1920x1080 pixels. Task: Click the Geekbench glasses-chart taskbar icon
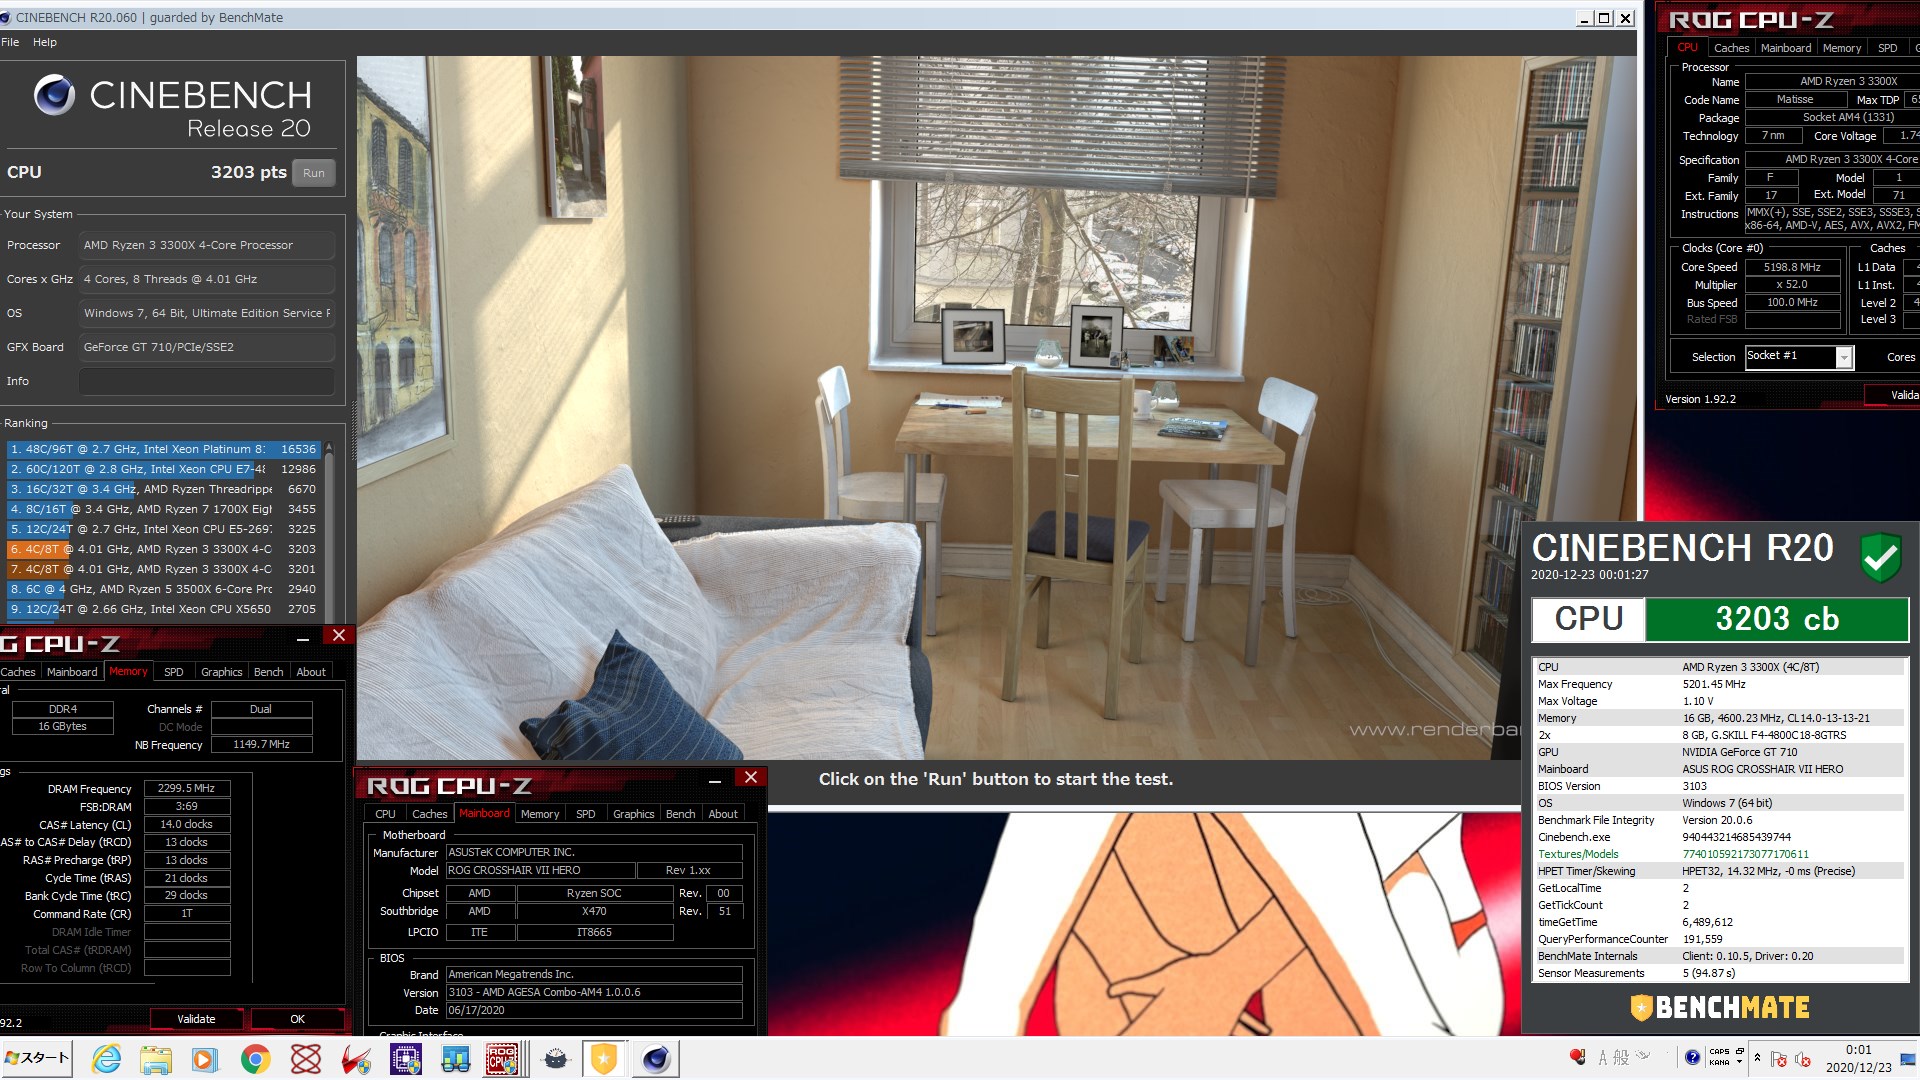tap(455, 1059)
